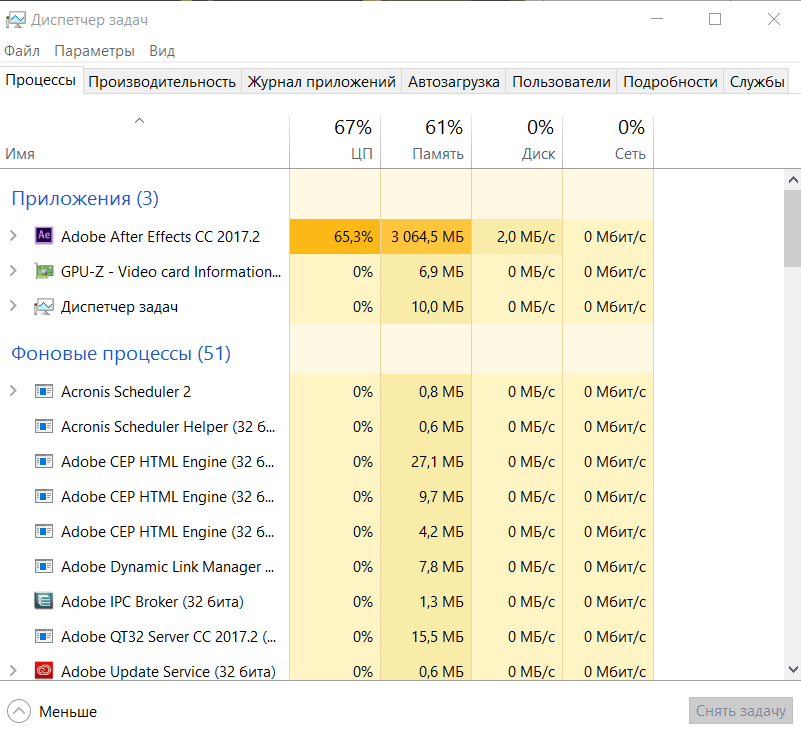Click the Adobe IPC Broker icon

[x=44, y=601]
